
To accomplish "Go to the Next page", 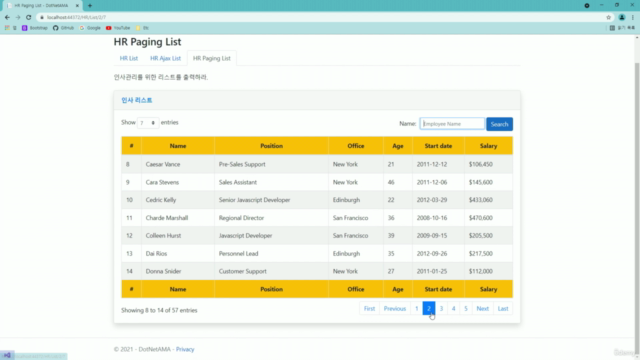I will [x=482, y=309].
